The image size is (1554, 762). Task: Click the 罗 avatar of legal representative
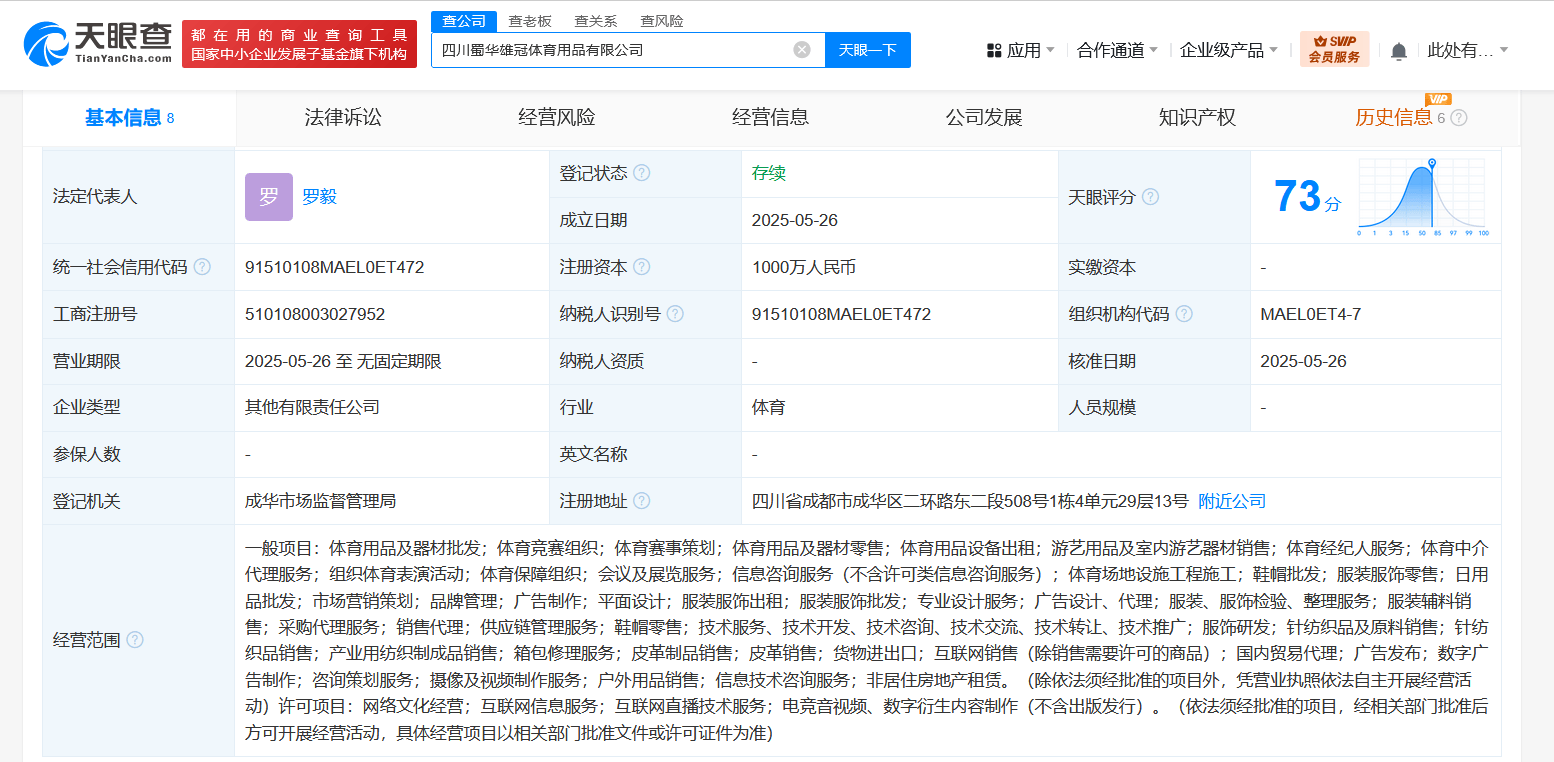(268, 197)
